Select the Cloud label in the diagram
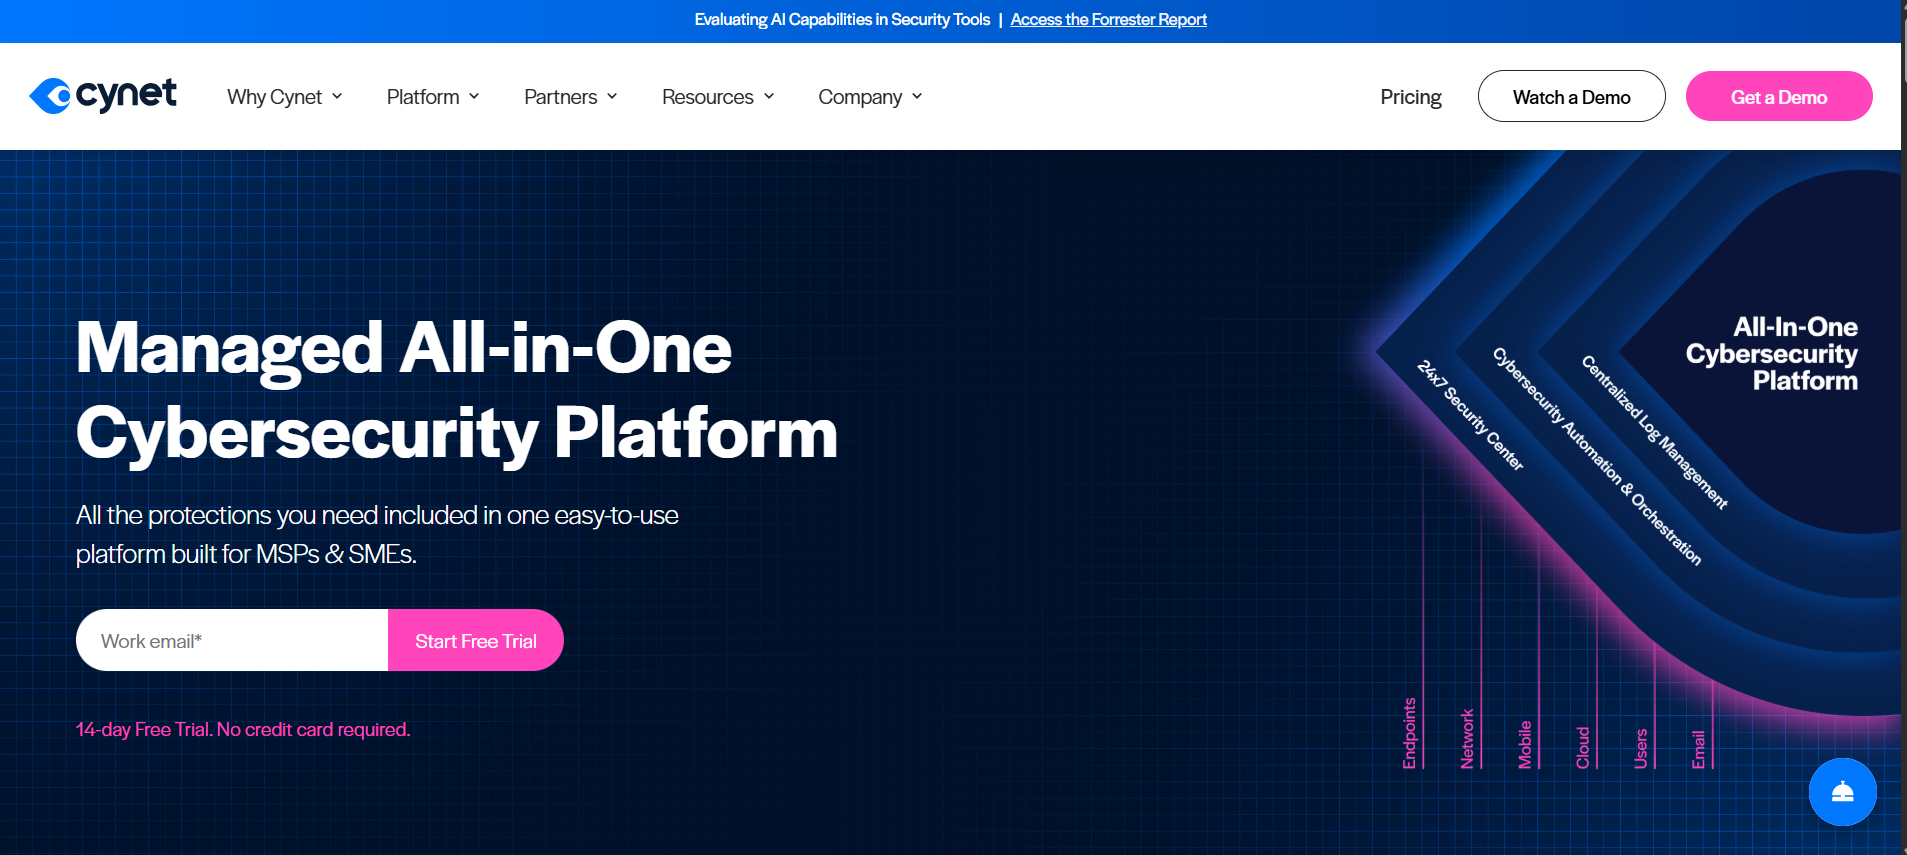This screenshot has height=855, width=1907. pyautogui.click(x=1583, y=748)
